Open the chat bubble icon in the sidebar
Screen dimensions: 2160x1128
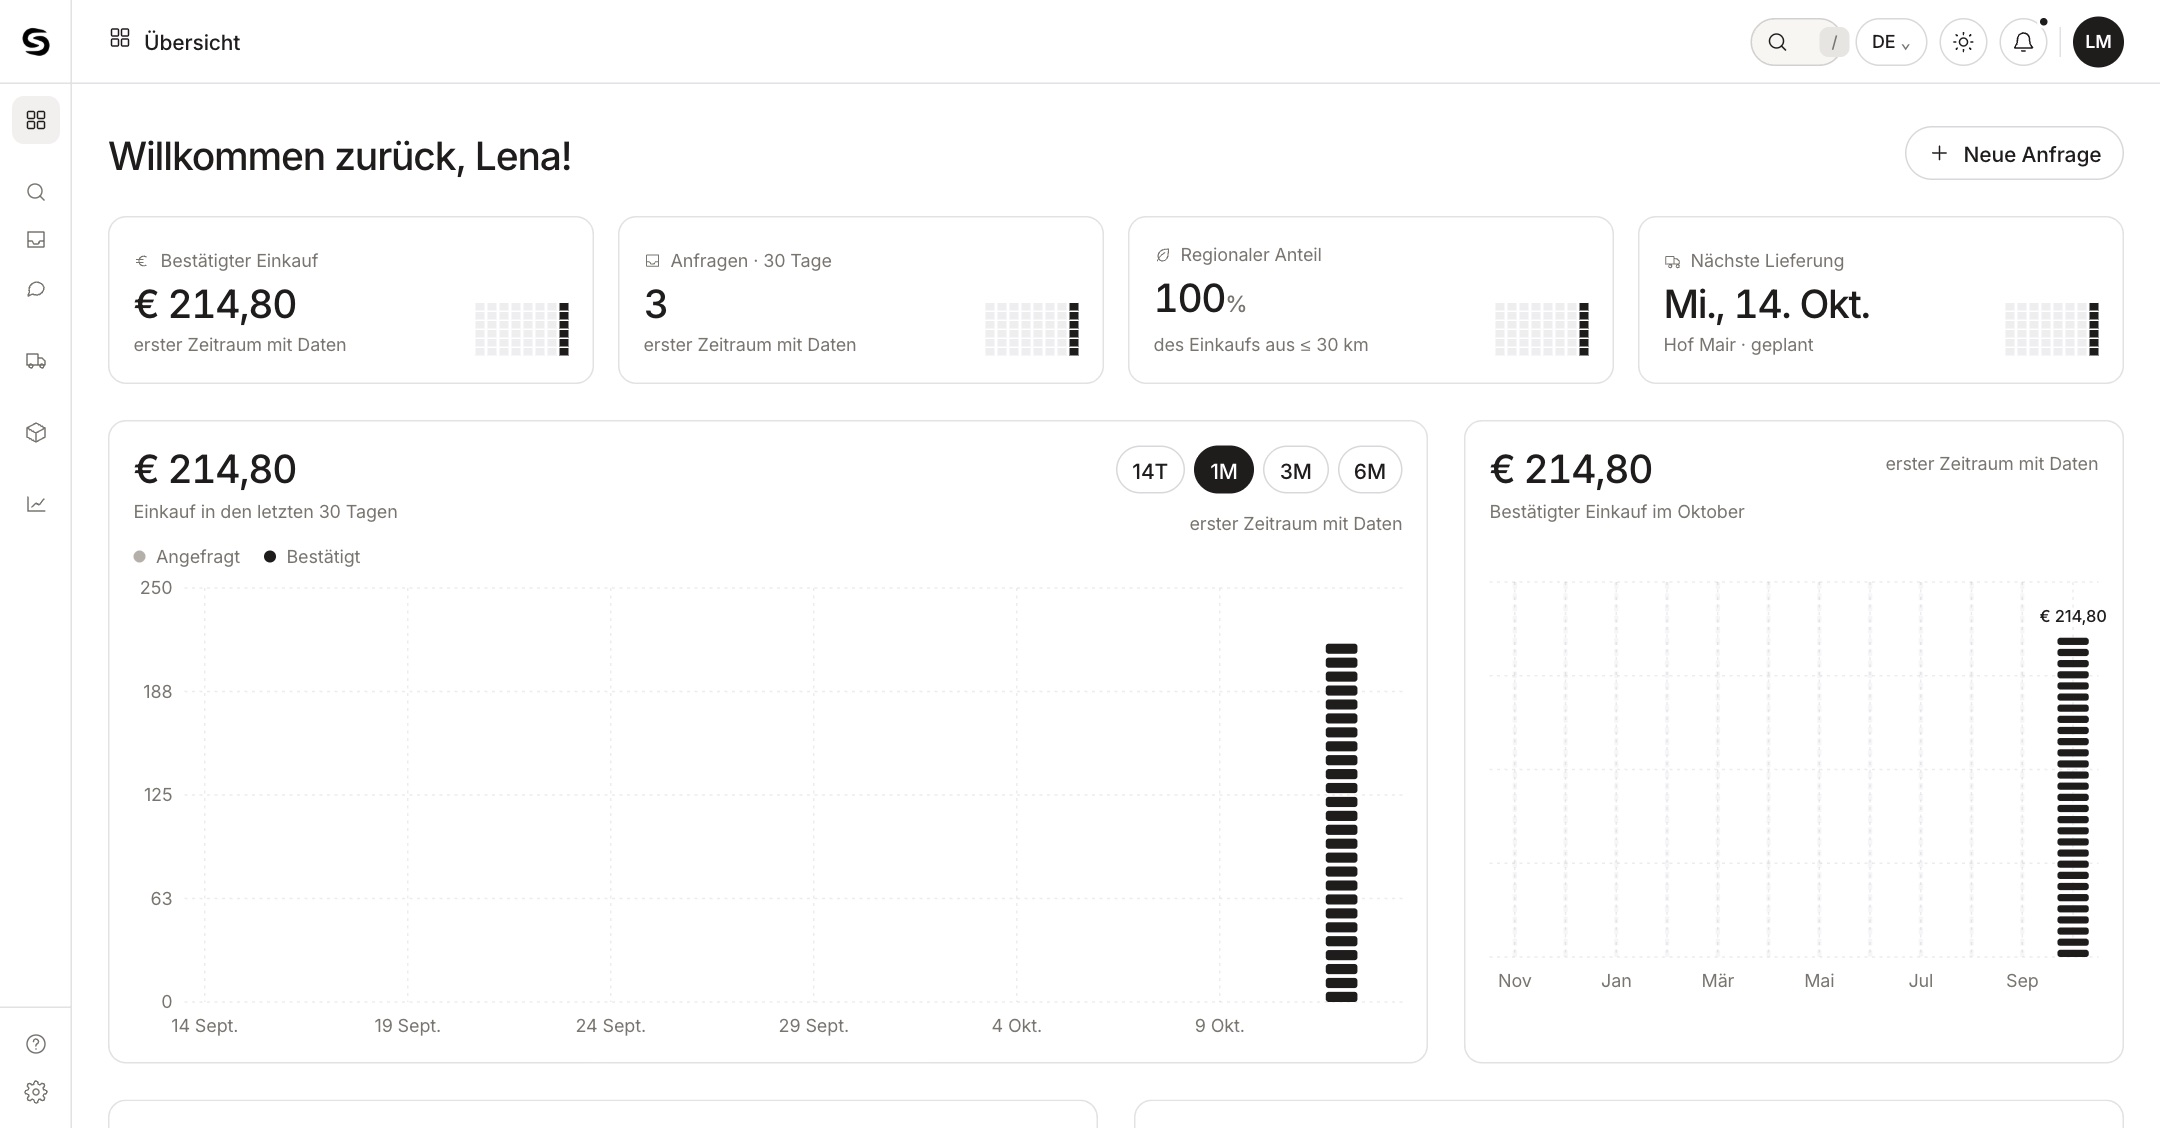[36, 290]
